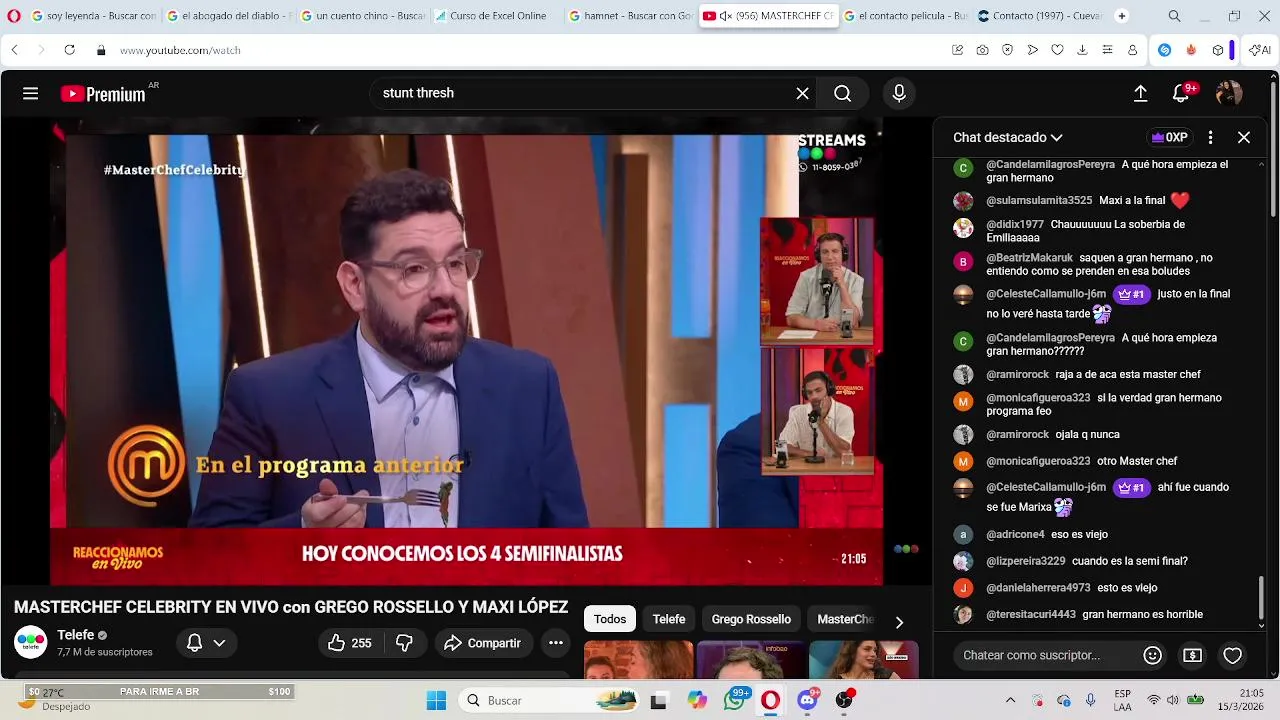Open the ESP LAA language switcher
This screenshot has width=1280, height=720.
[x=1123, y=700]
